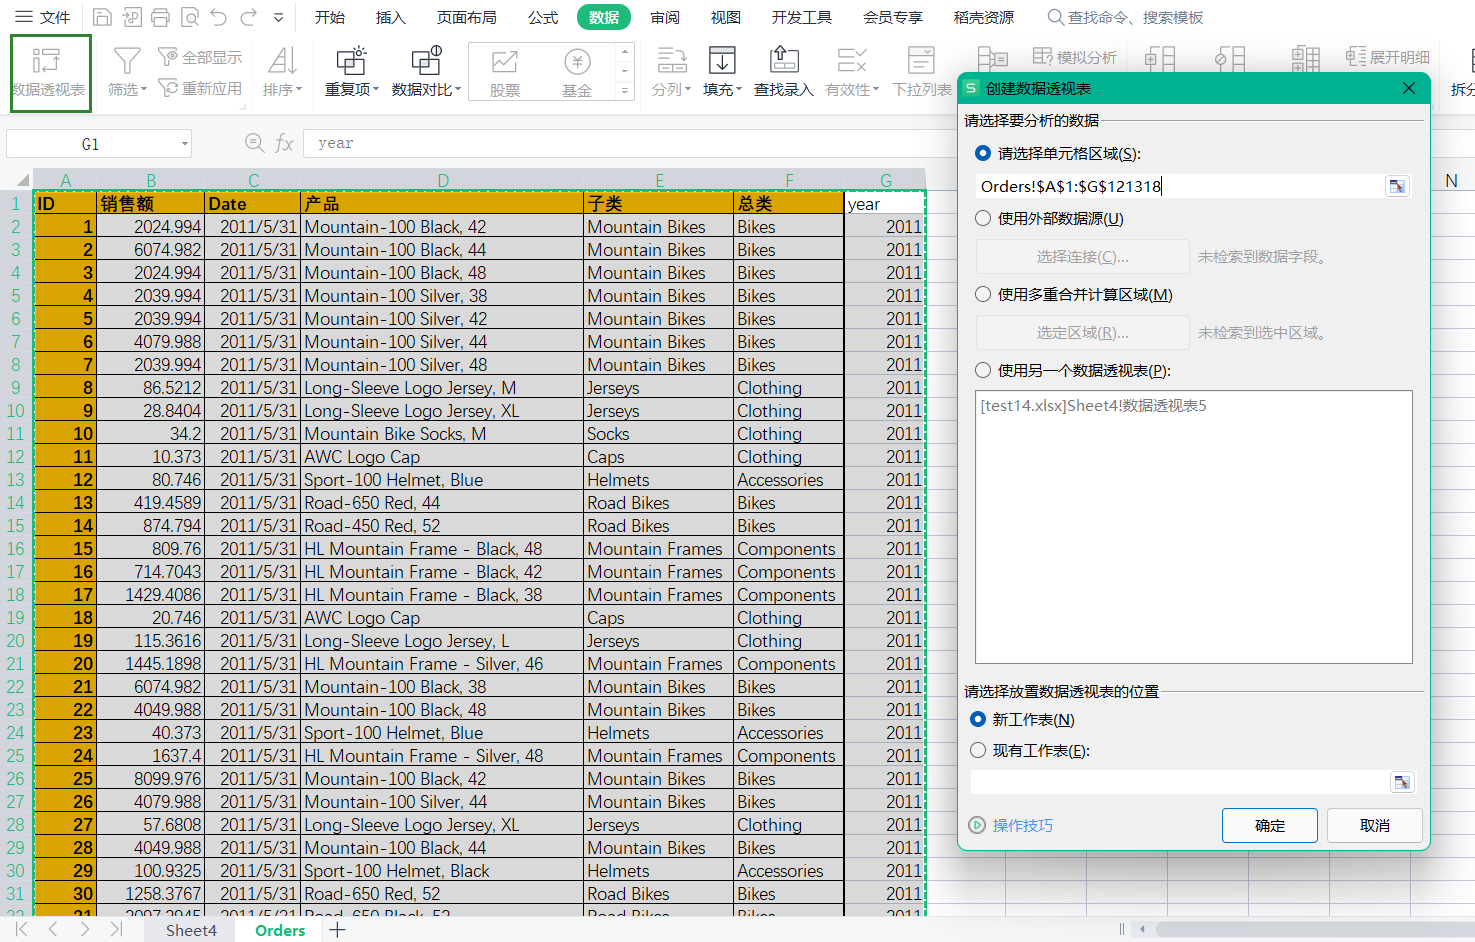This screenshot has height=942, width=1475.
Task: Click Dropdown List (下拉列表) icon
Action: coord(921,61)
